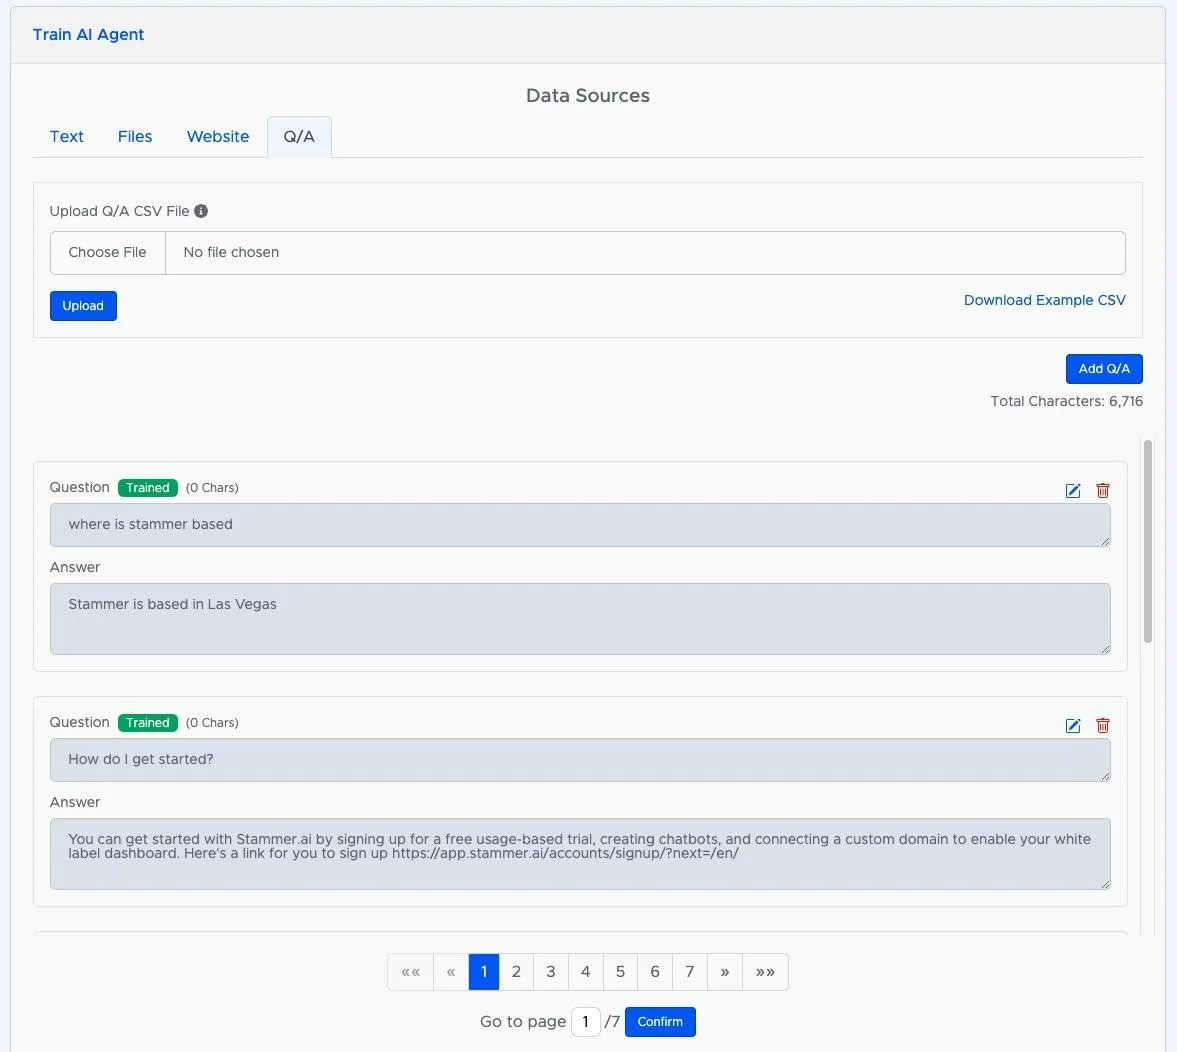Select the Website data source tab

click(218, 137)
